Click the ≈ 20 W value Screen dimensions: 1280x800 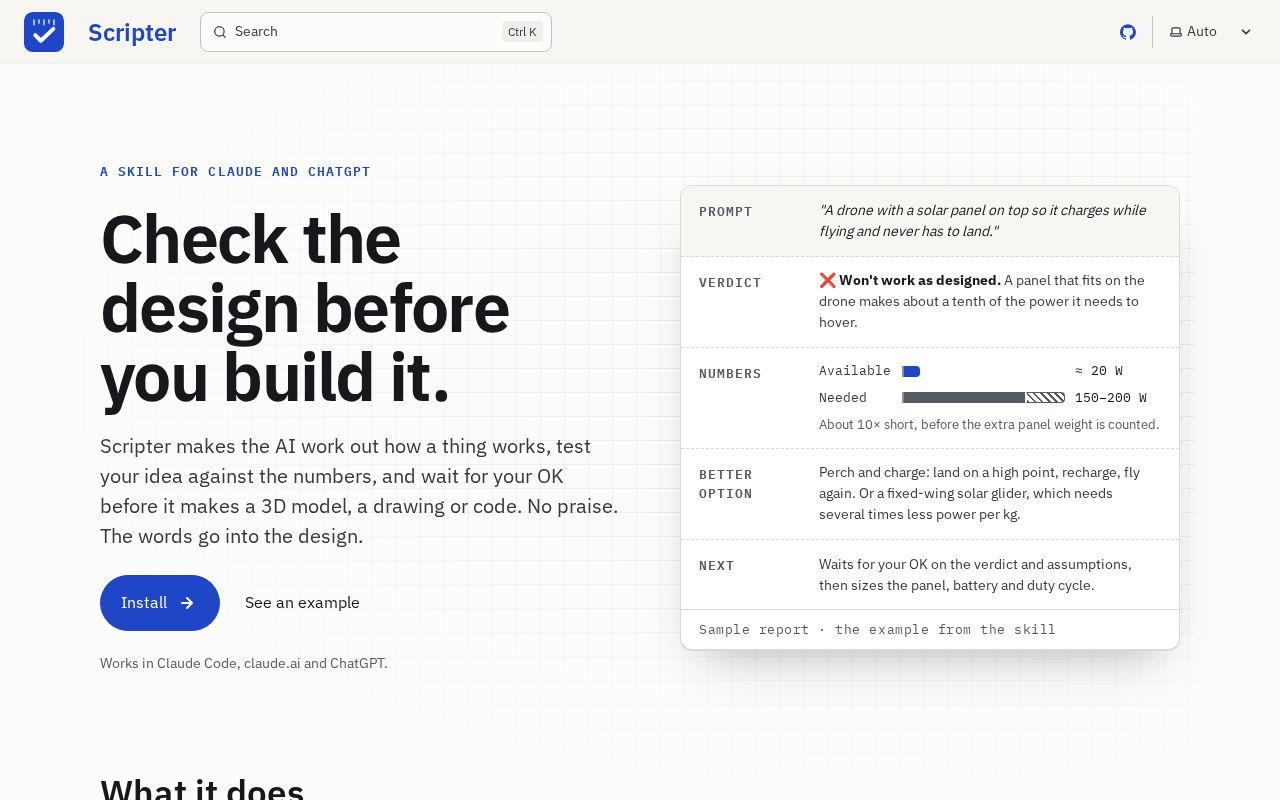click(x=1099, y=371)
